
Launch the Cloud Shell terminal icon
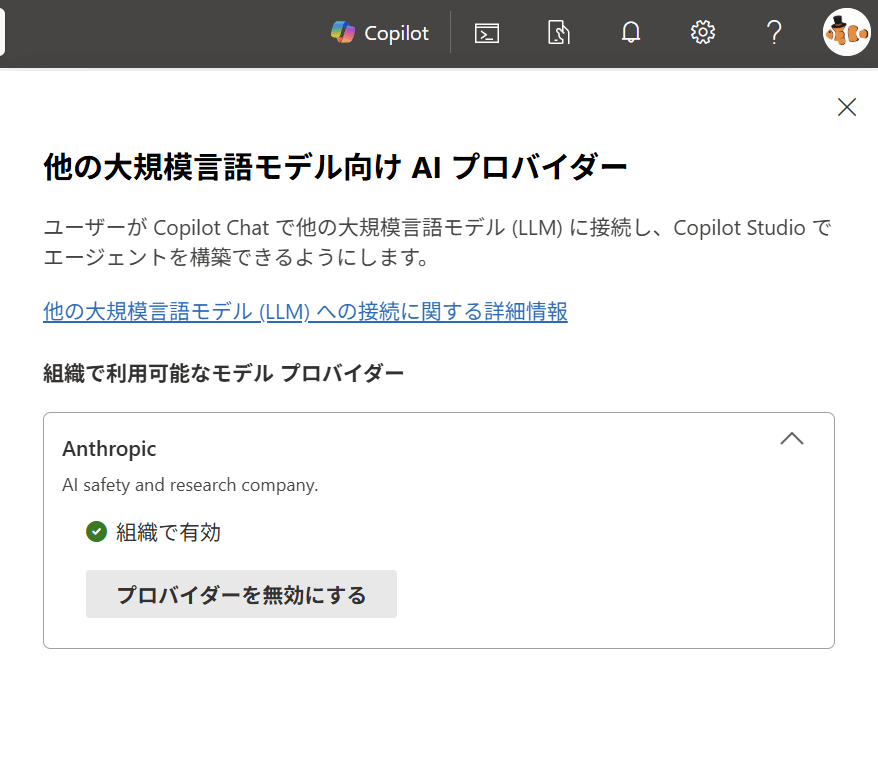point(487,33)
